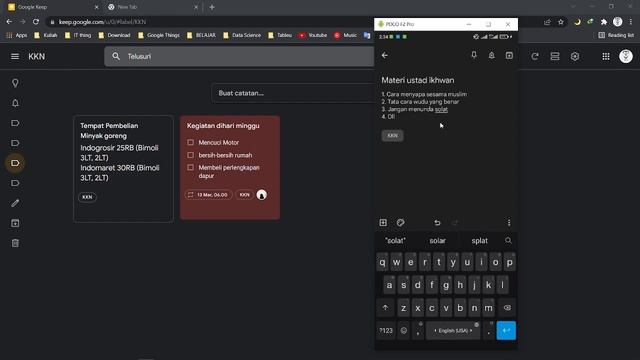The image size is (640, 360).
Task: Tap shift key on phone keyboard
Action: click(x=385, y=308)
